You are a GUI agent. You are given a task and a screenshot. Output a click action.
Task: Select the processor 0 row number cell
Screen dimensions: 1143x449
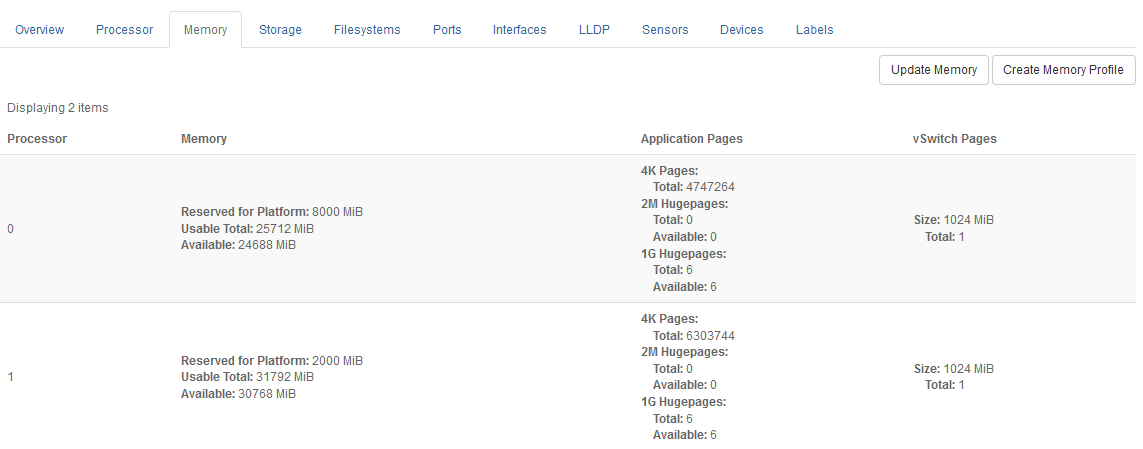[x=11, y=229]
